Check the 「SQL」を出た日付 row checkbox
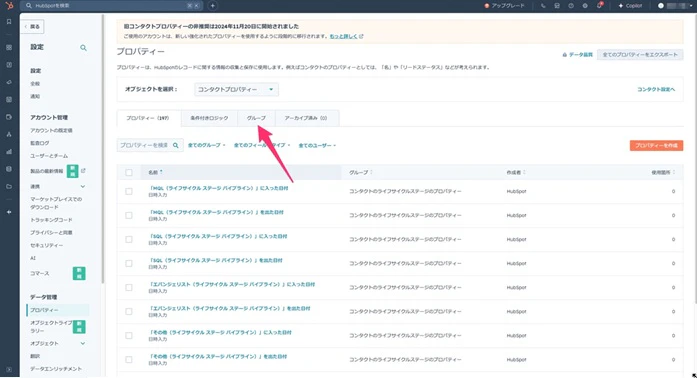Viewport: 697px width, 378px height. [129, 263]
